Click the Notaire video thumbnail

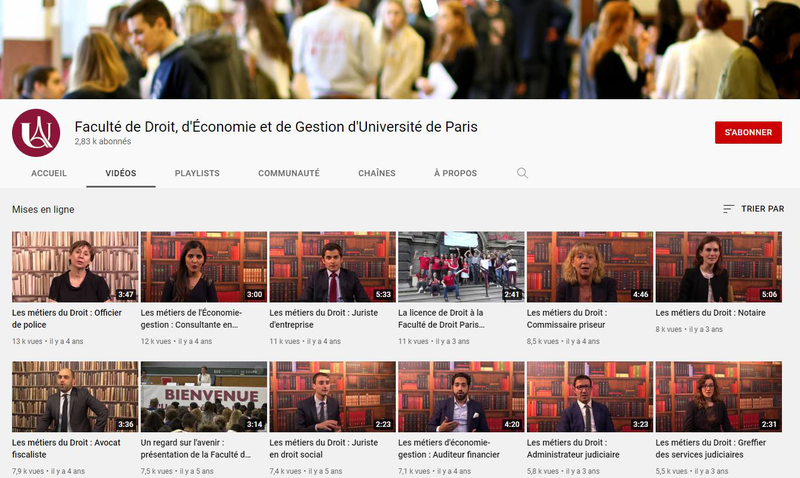tap(718, 267)
